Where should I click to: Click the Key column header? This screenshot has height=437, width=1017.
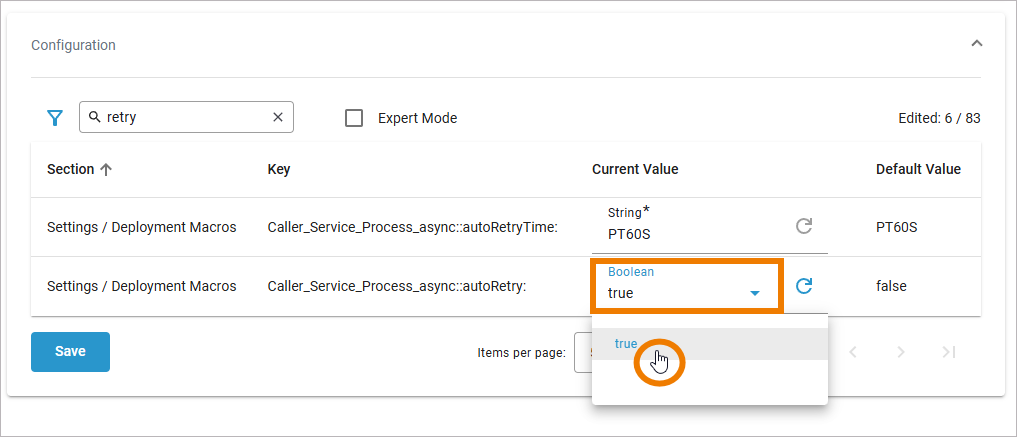[279, 169]
